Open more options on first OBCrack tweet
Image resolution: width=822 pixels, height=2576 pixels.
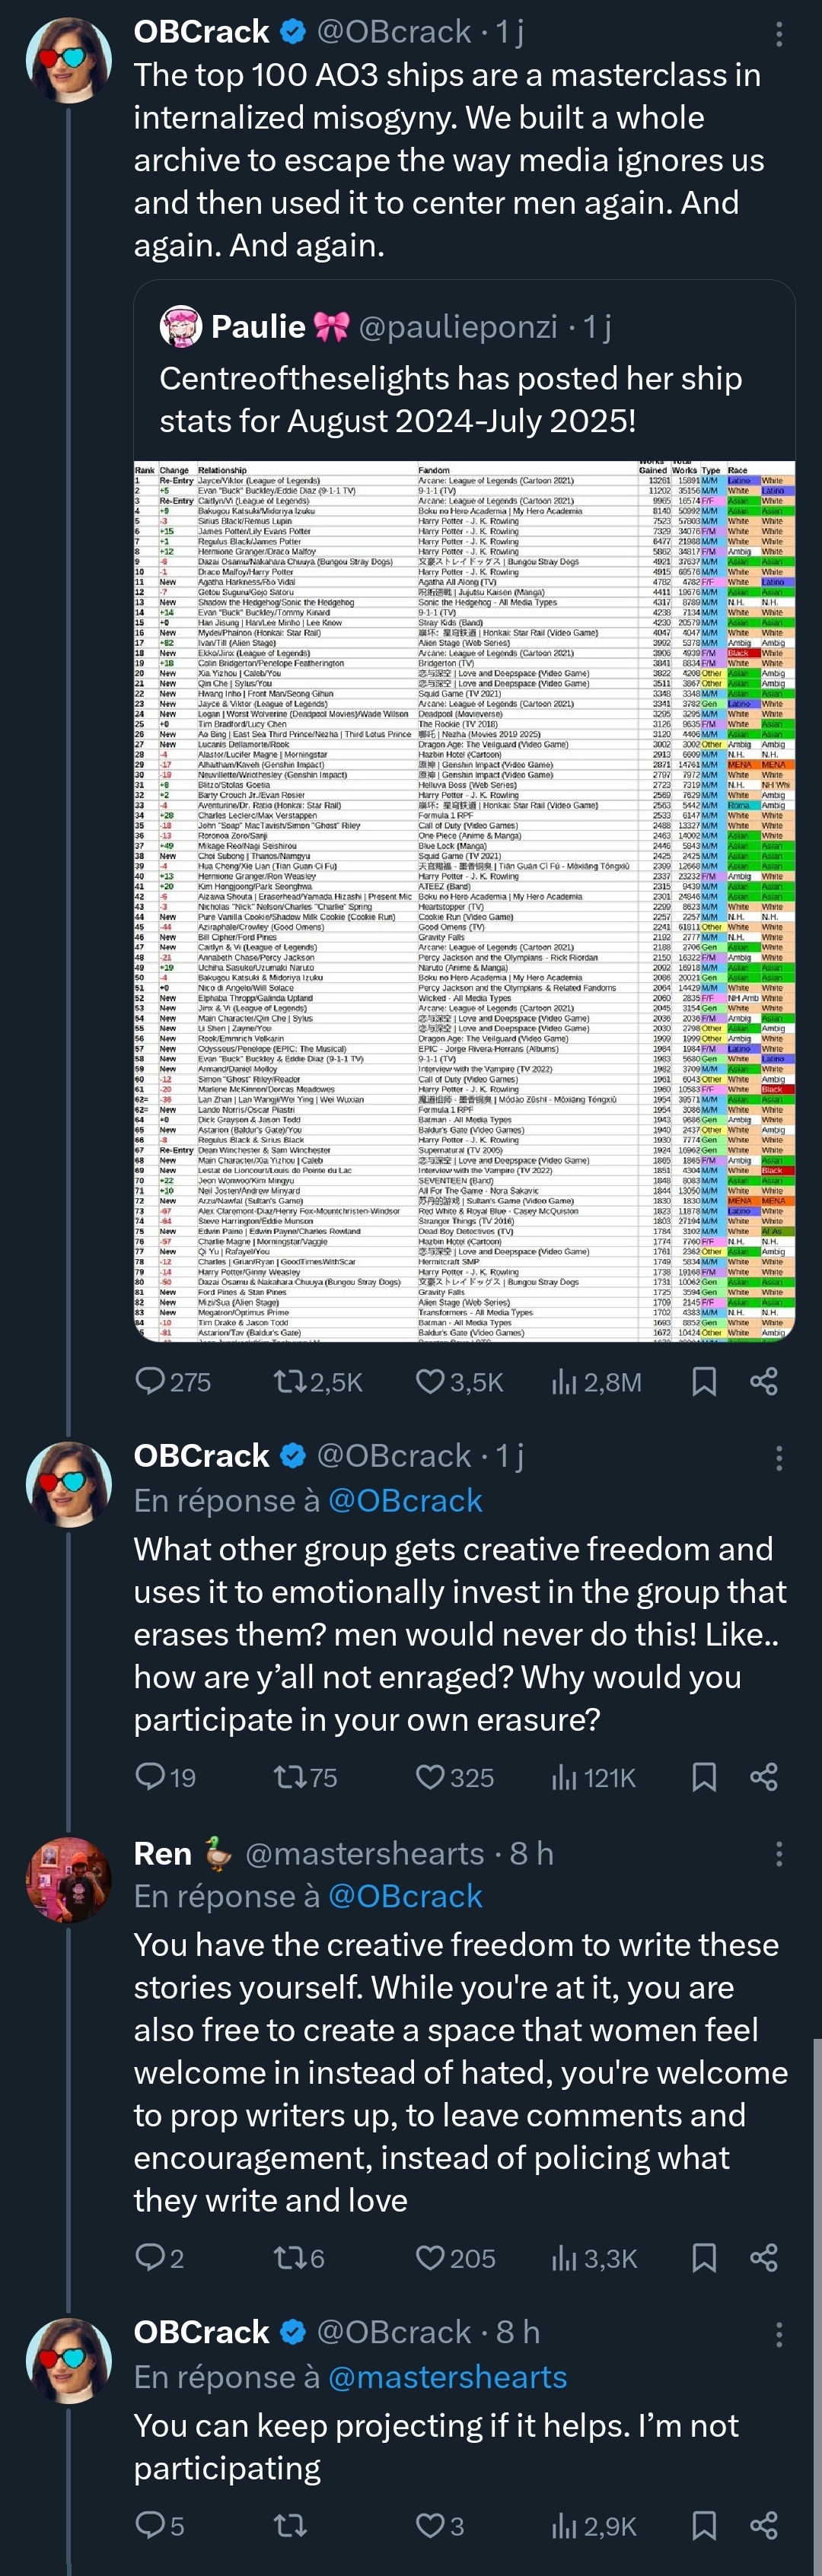[779, 34]
